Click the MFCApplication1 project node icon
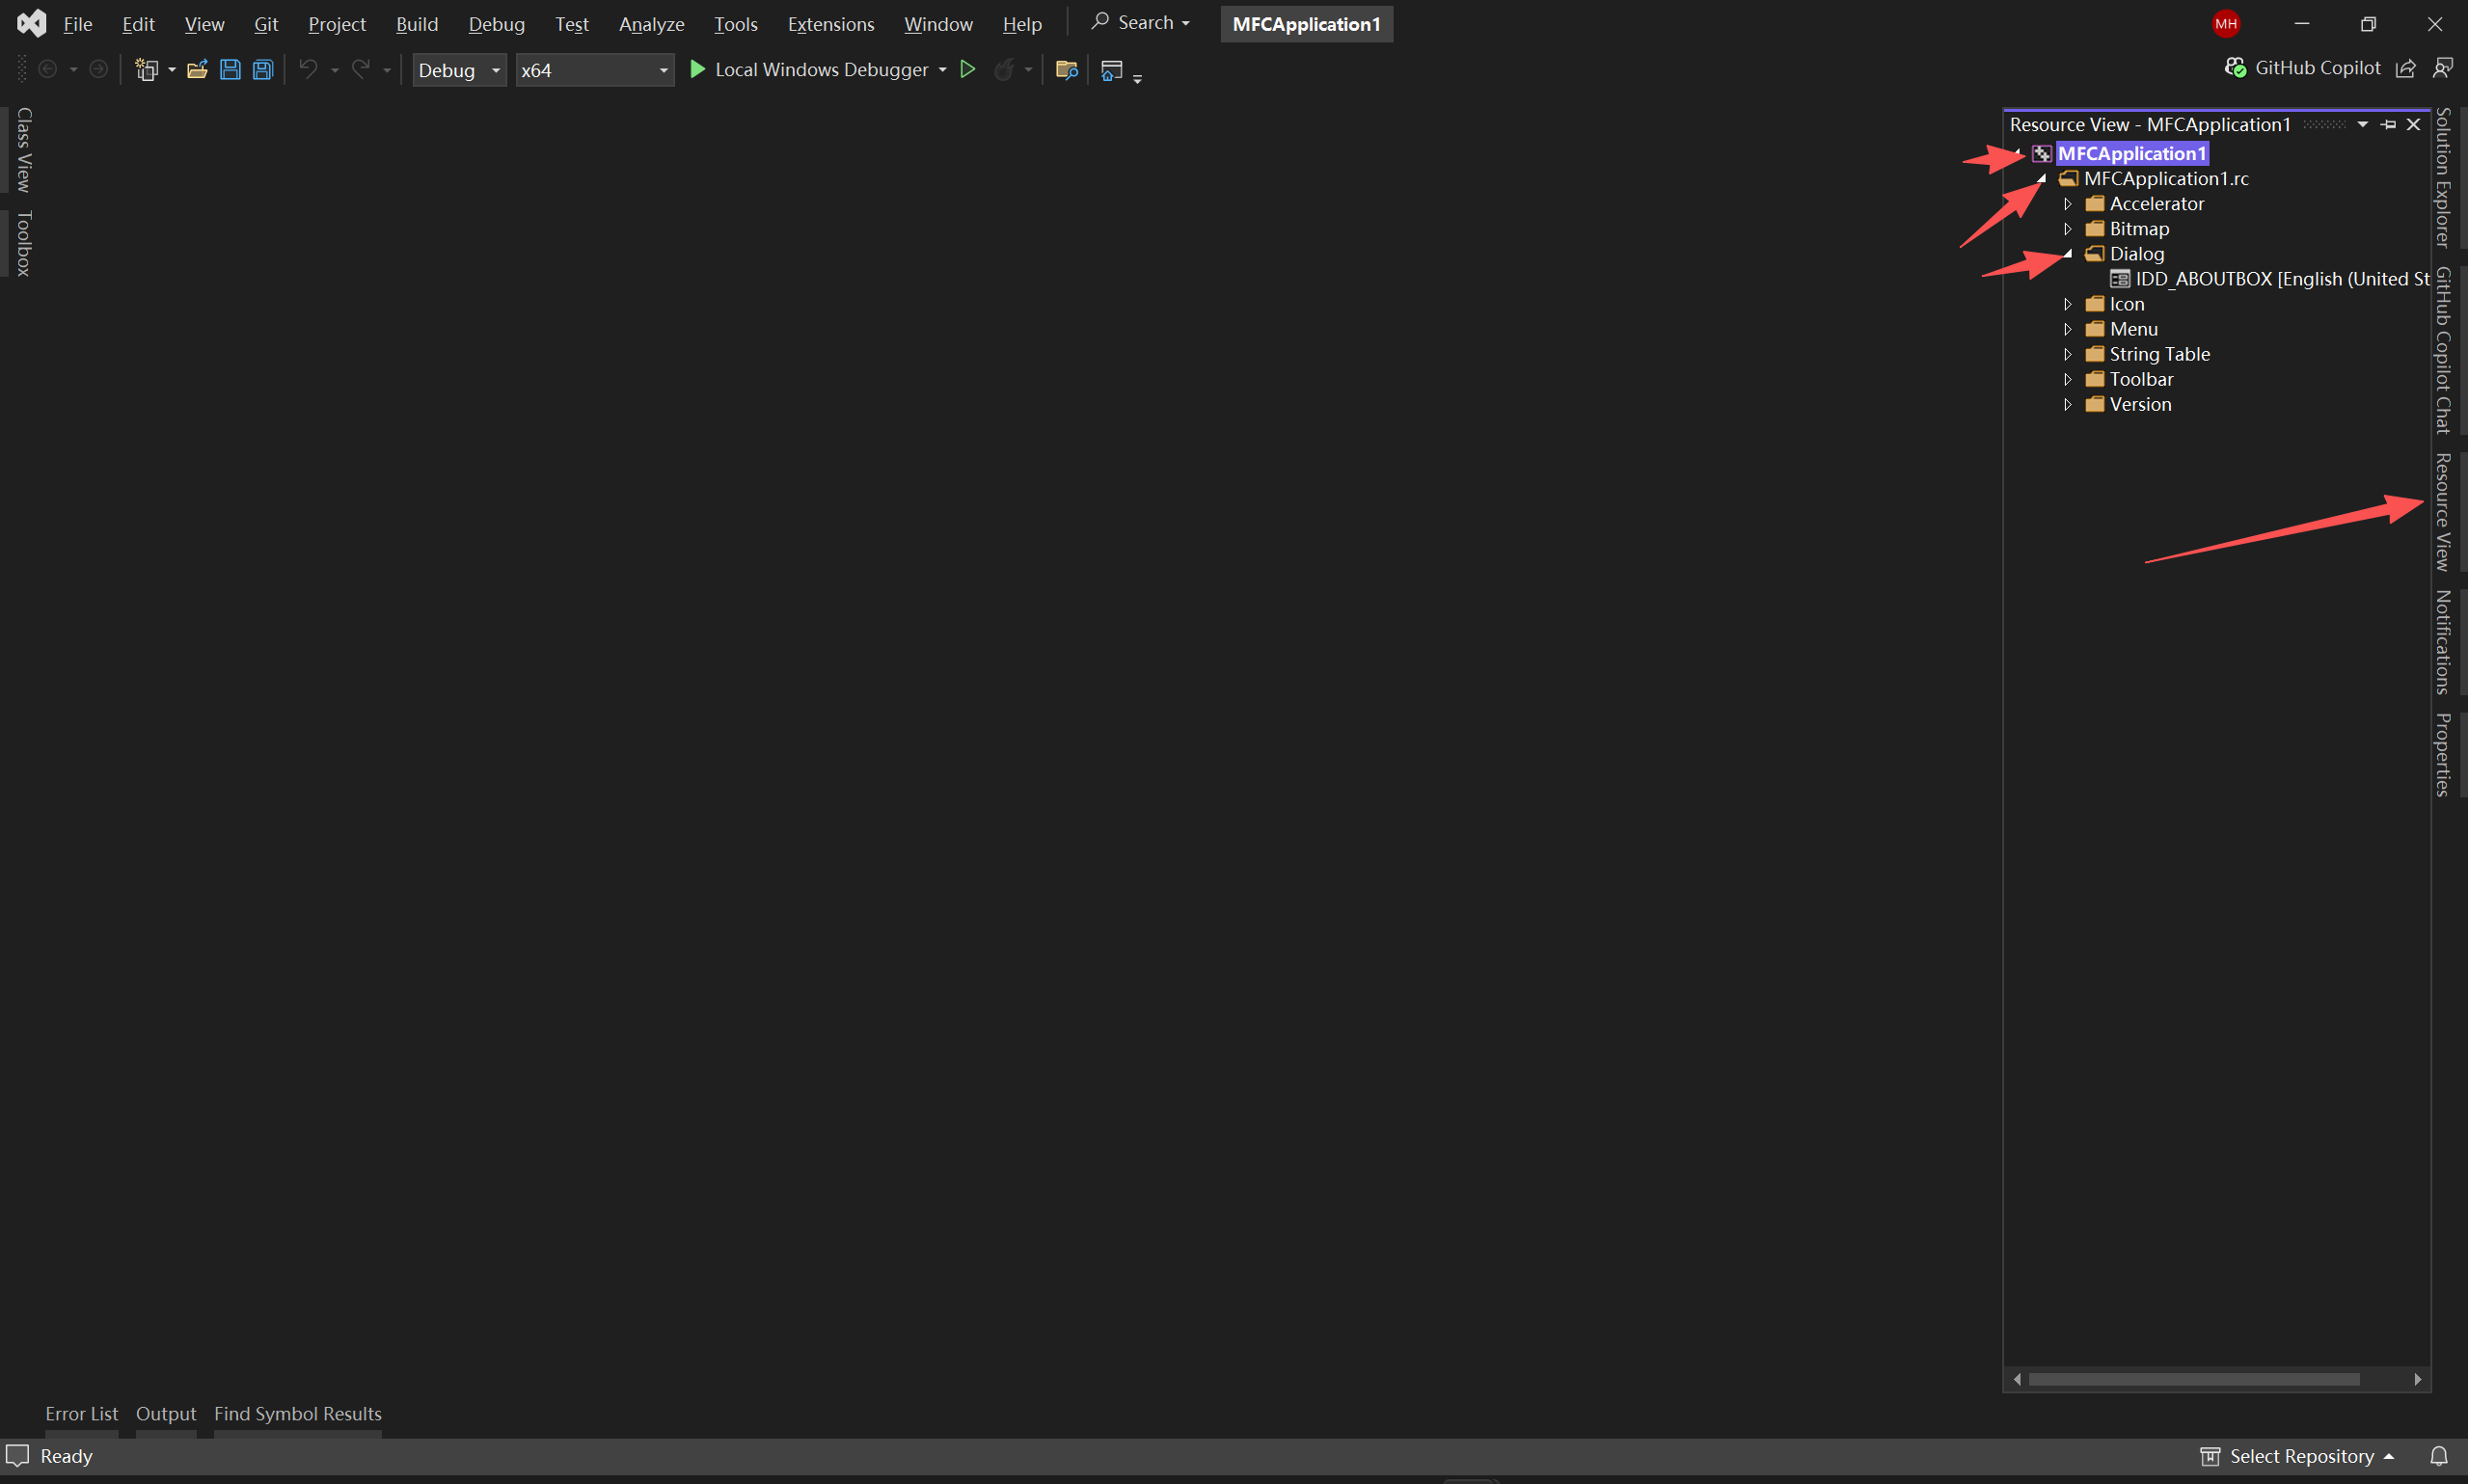The image size is (2468, 1484). tap(2042, 153)
